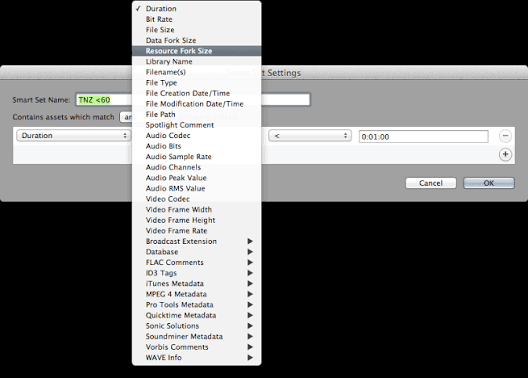Image resolution: width=528 pixels, height=378 pixels.
Task: Choose Duration in the popup menu
Action: (x=197, y=9)
